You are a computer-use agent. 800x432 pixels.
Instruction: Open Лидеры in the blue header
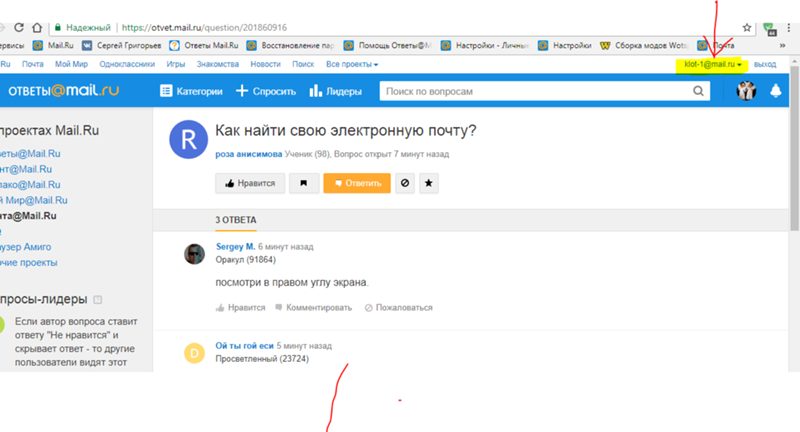tap(336, 91)
